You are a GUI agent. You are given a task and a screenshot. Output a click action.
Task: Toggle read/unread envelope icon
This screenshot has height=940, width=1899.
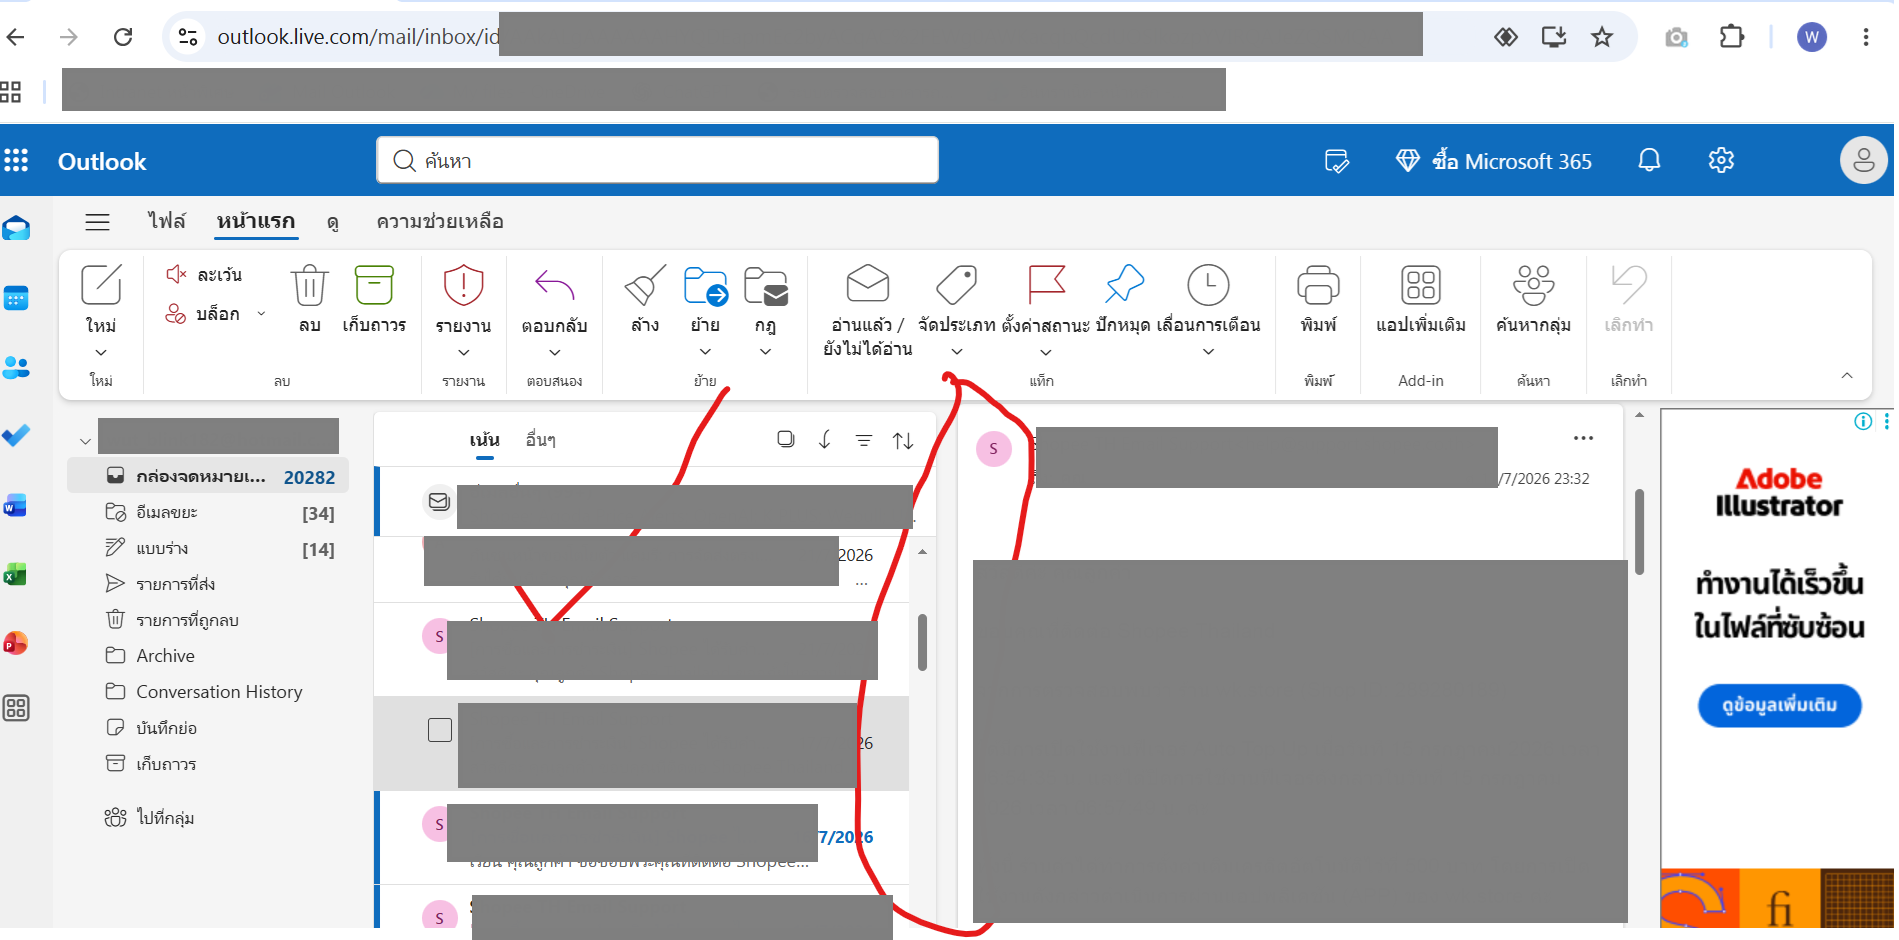(x=867, y=284)
